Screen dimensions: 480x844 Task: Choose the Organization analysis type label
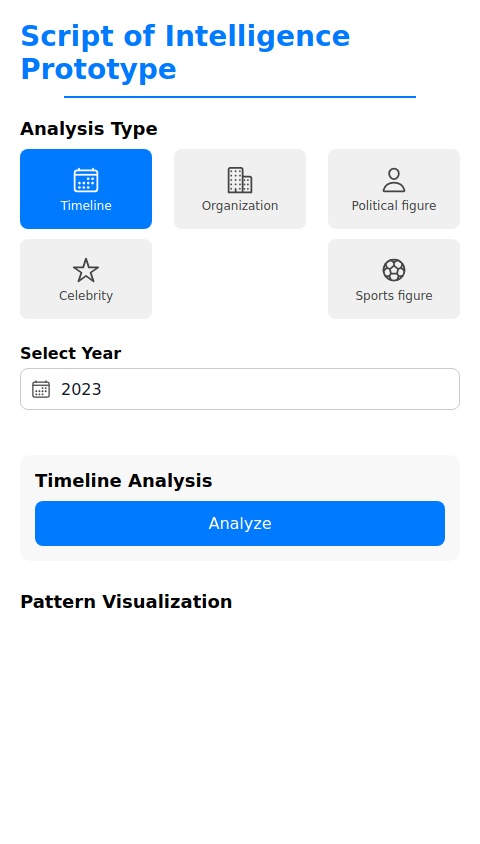pyautogui.click(x=240, y=206)
